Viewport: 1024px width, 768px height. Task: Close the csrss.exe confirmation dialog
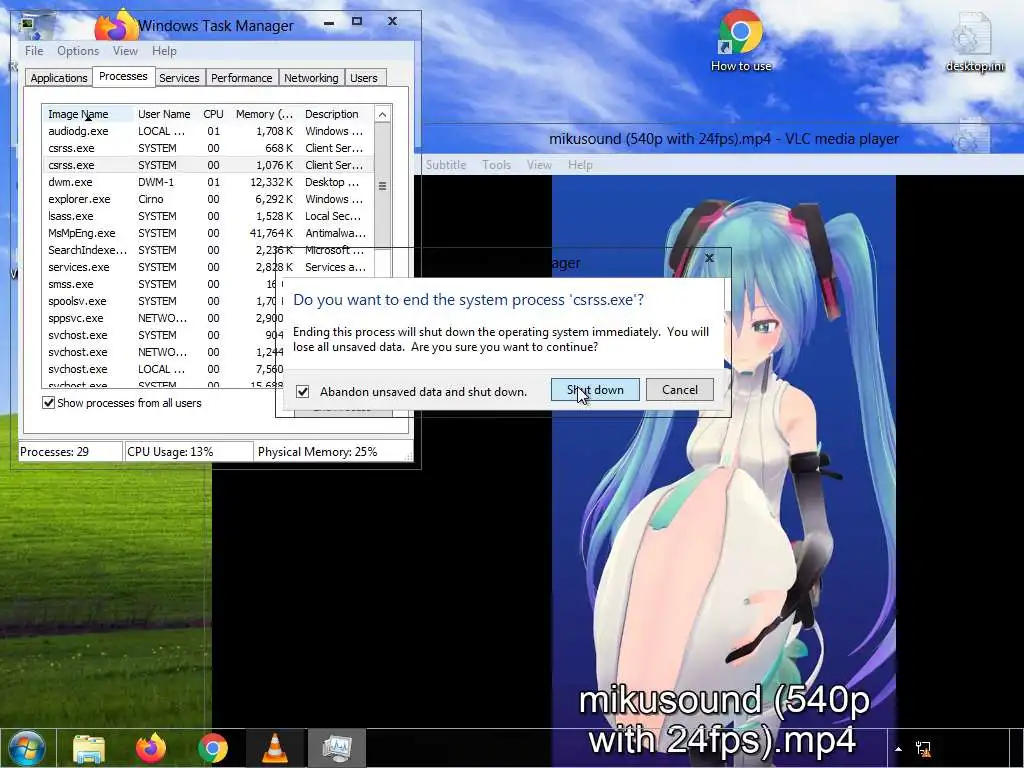(709, 258)
